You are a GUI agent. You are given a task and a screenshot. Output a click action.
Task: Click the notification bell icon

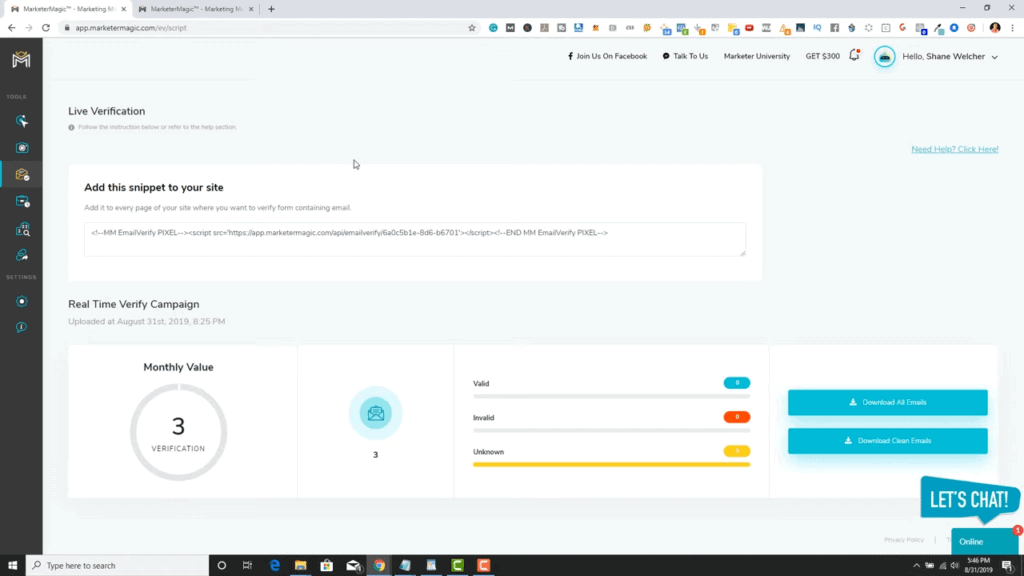(x=854, y=56)
